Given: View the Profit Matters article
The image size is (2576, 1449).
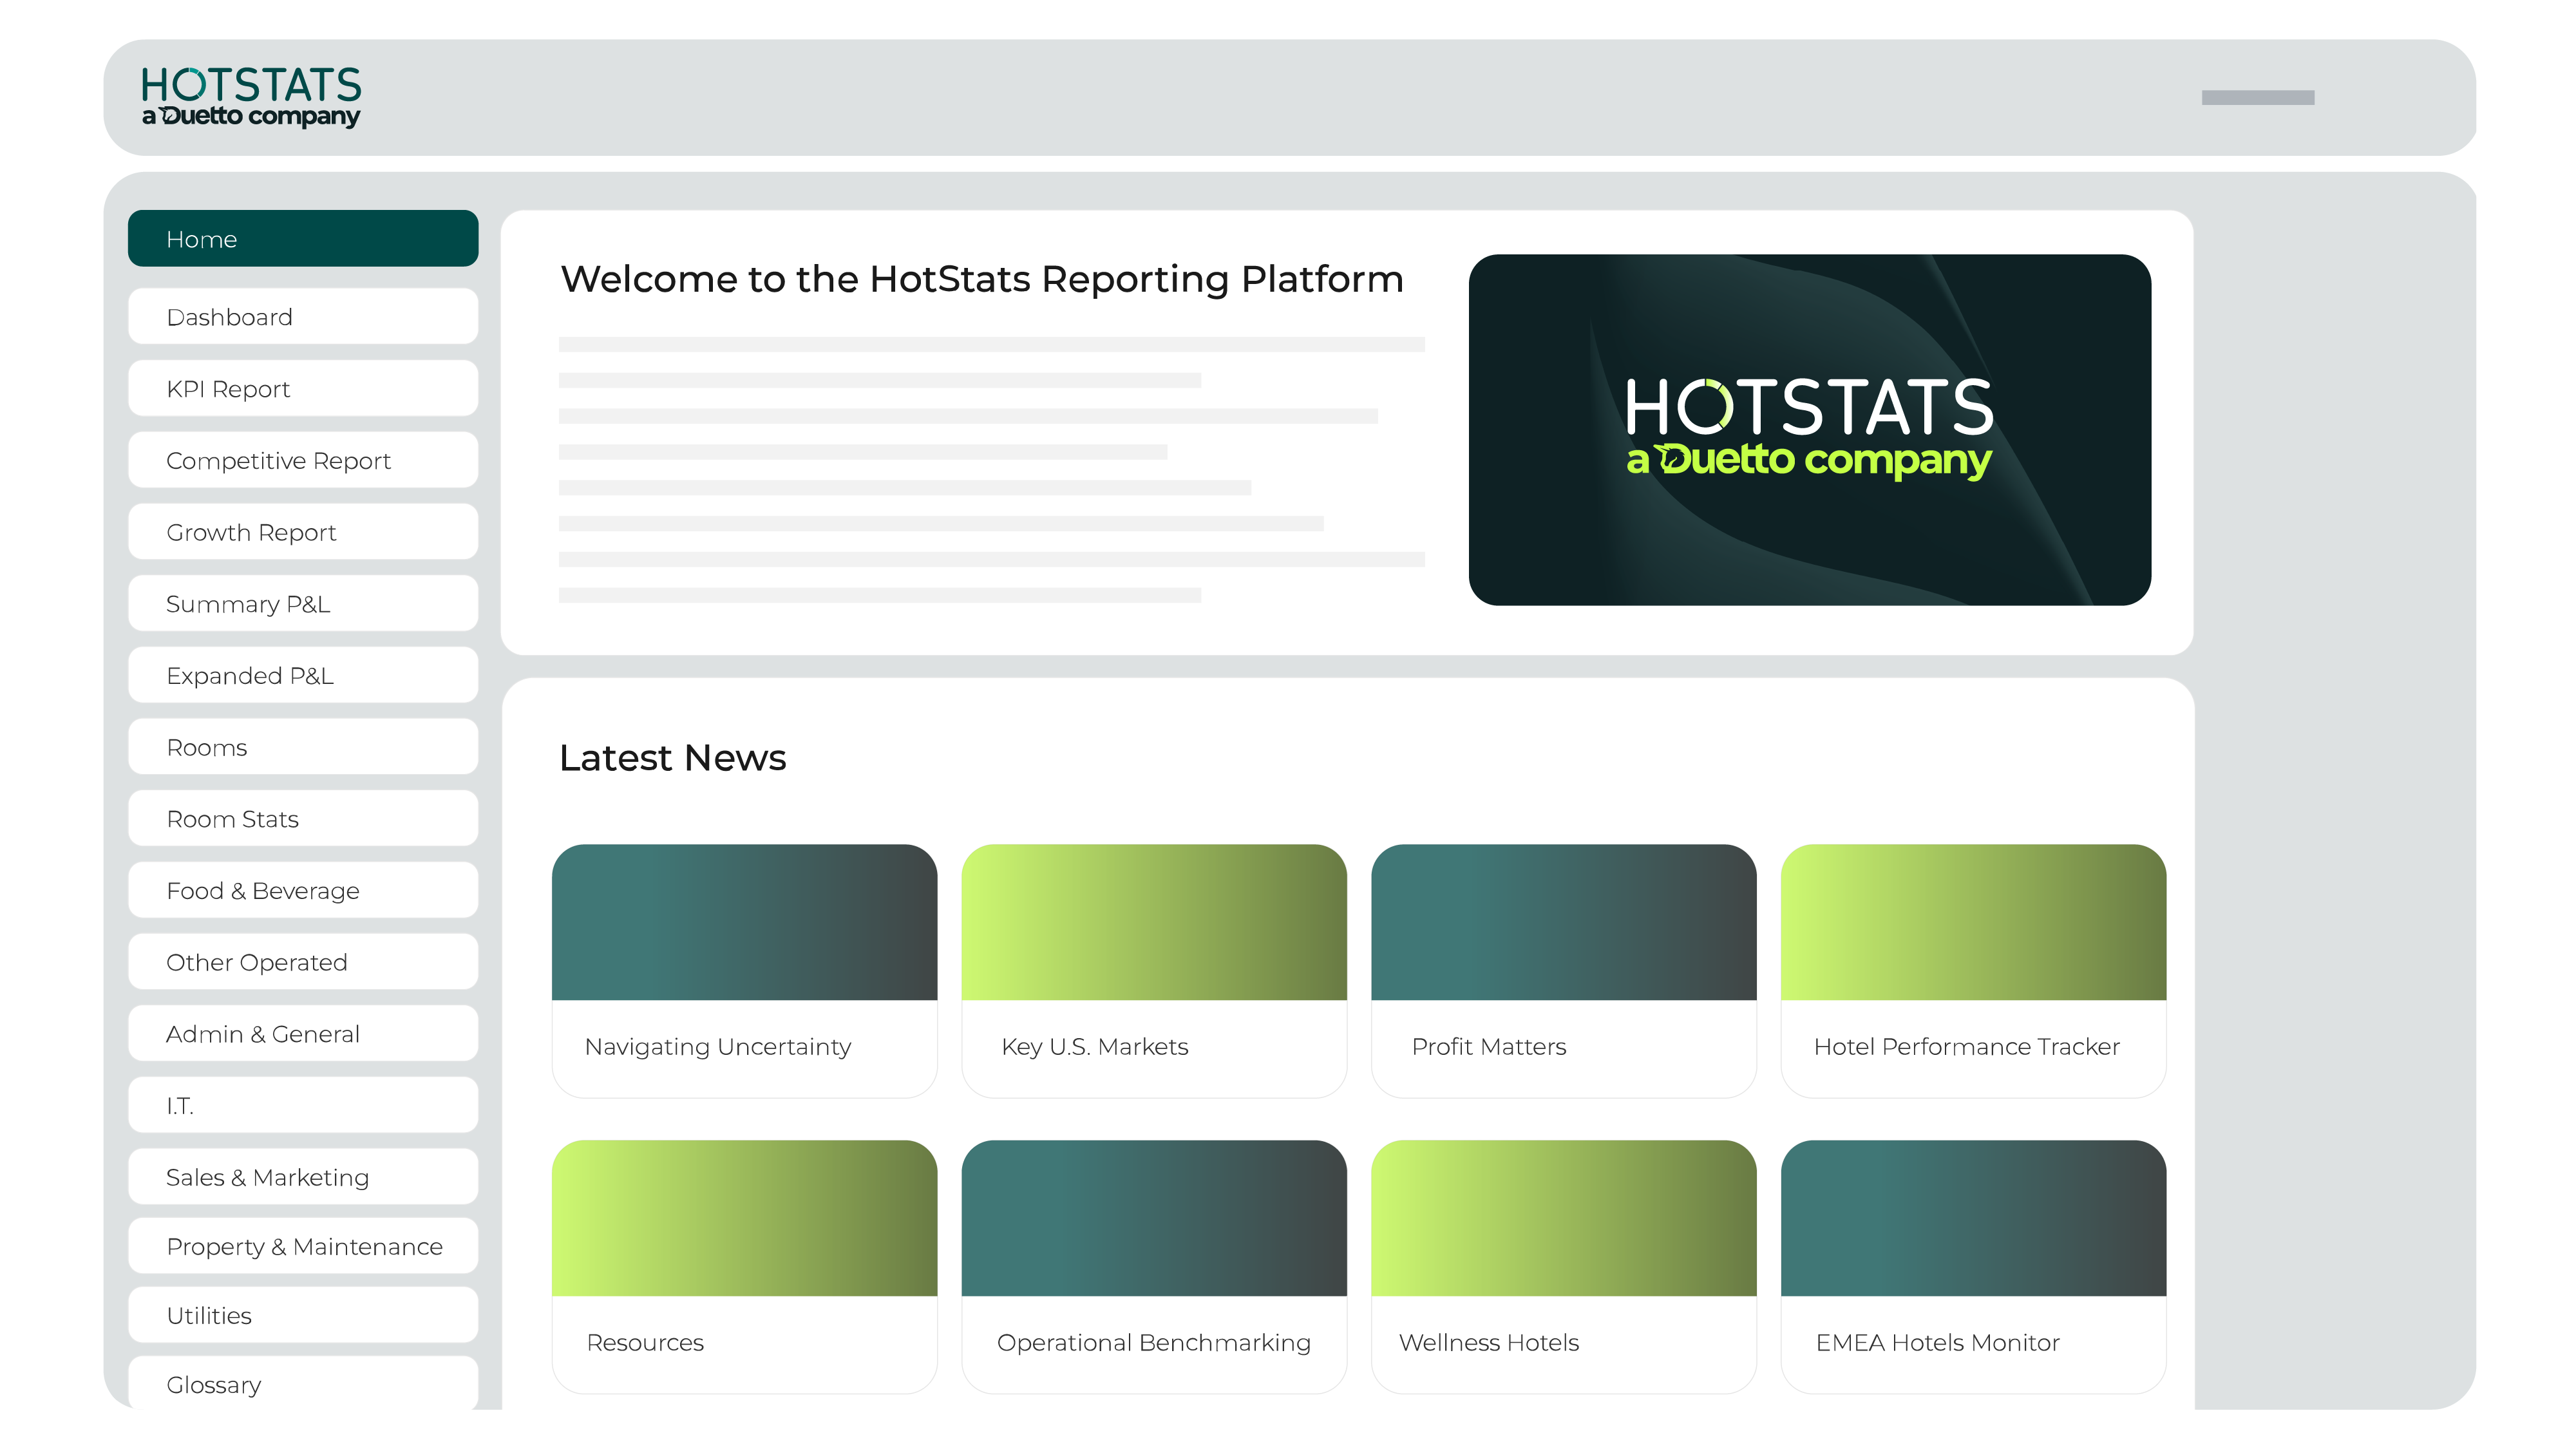Looking at the screenshot, I should (1563, 968).
